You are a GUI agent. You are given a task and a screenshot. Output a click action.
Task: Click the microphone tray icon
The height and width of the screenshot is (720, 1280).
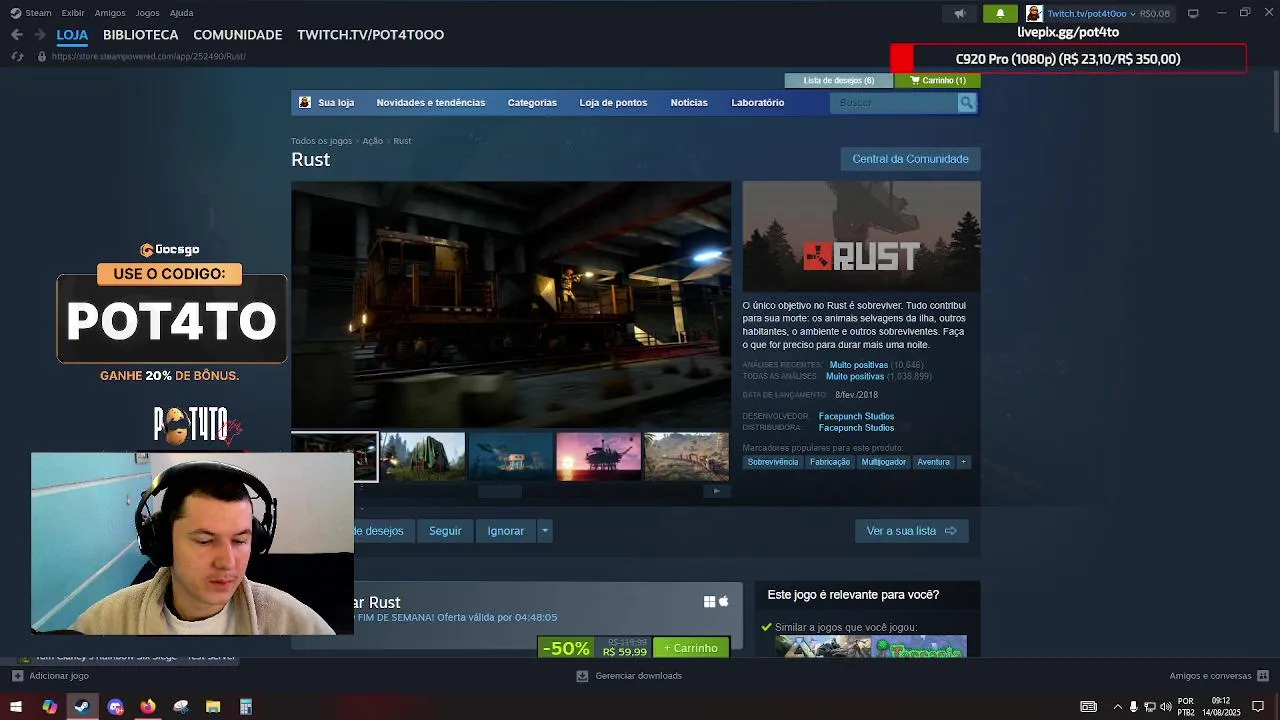pyautogui.click(x=1133, y=707)
